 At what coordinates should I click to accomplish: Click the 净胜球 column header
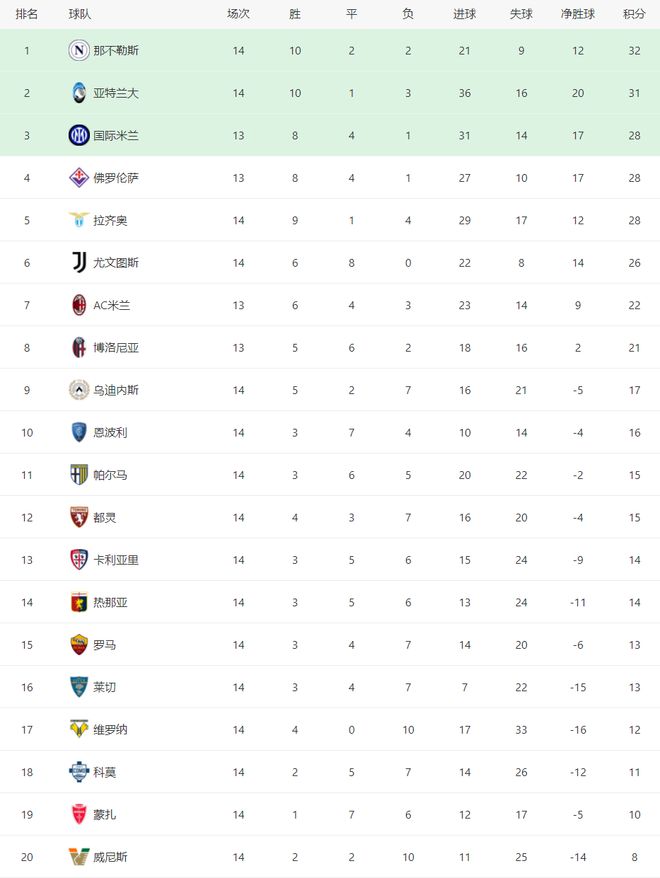578,14
